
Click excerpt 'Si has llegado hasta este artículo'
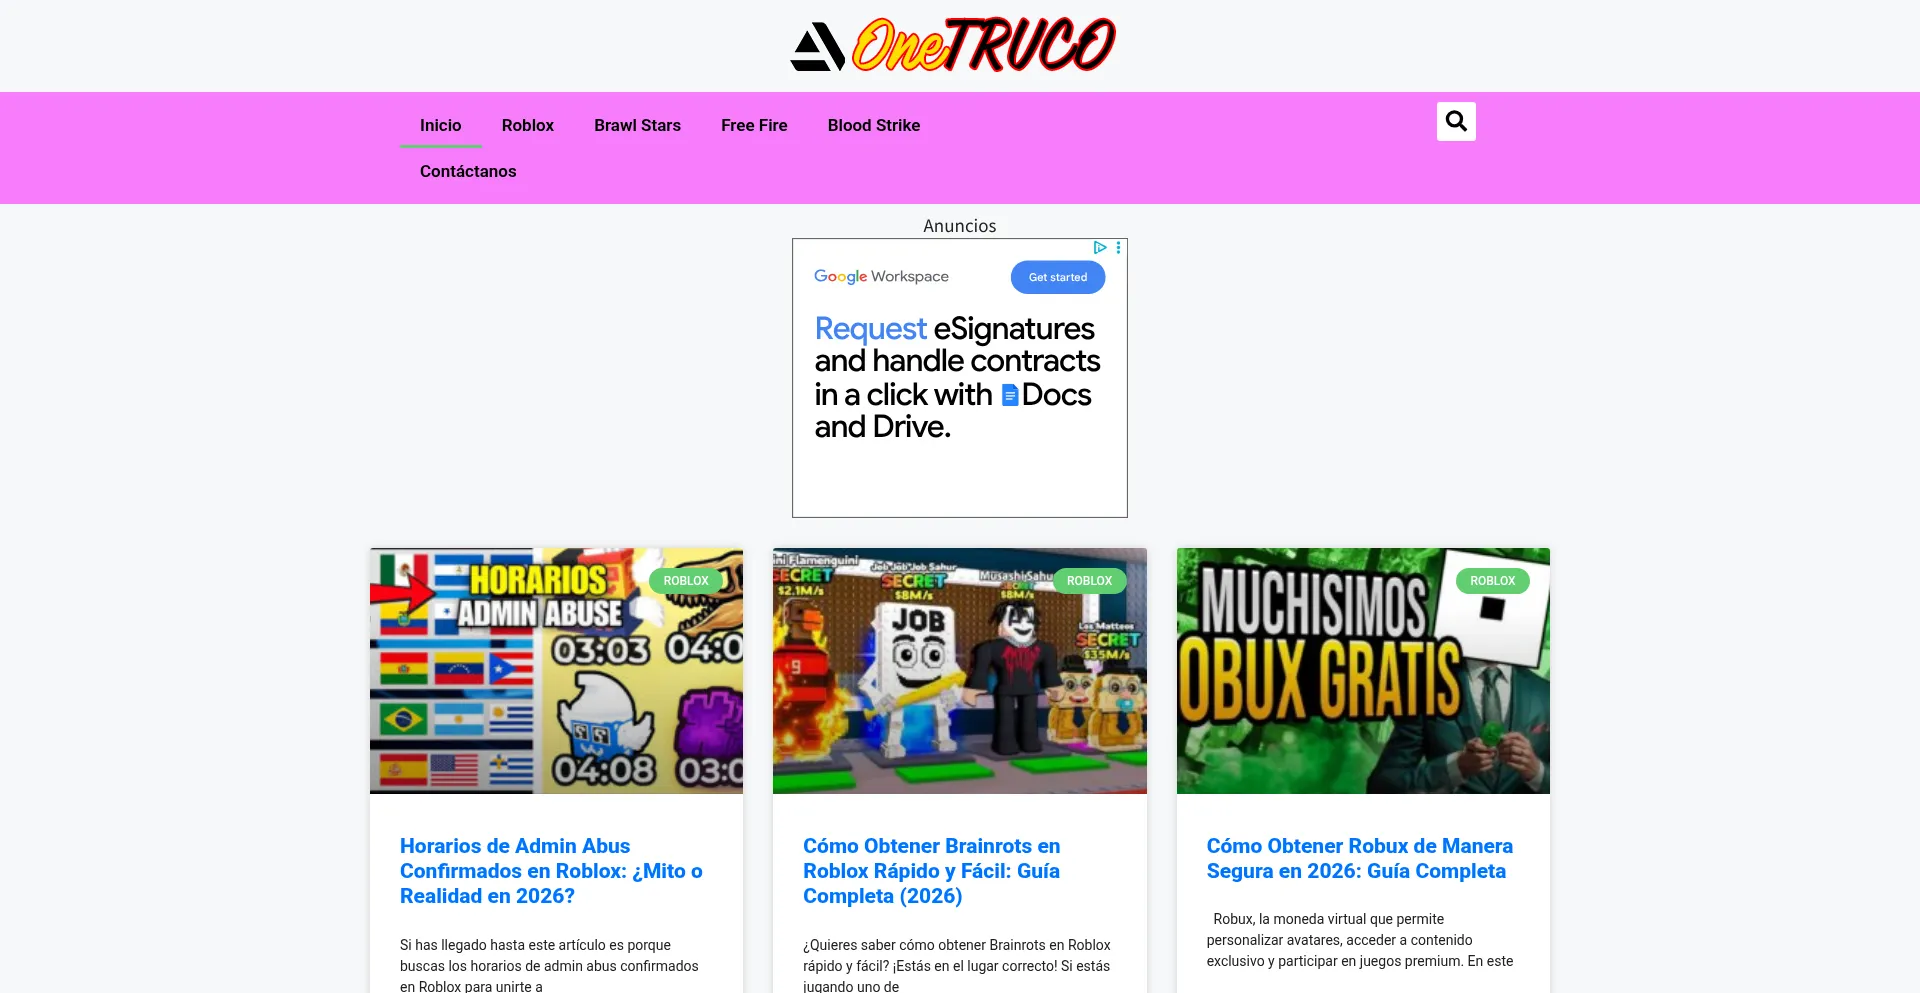(x=549, y=966)
